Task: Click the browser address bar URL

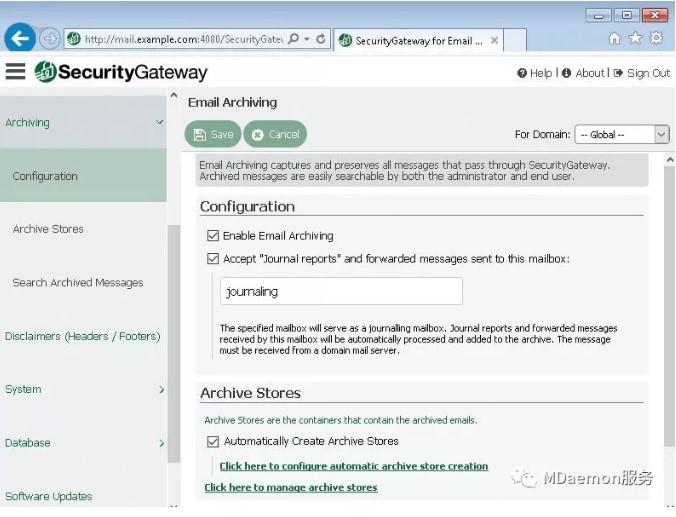Action: click(x=183, y=39)
